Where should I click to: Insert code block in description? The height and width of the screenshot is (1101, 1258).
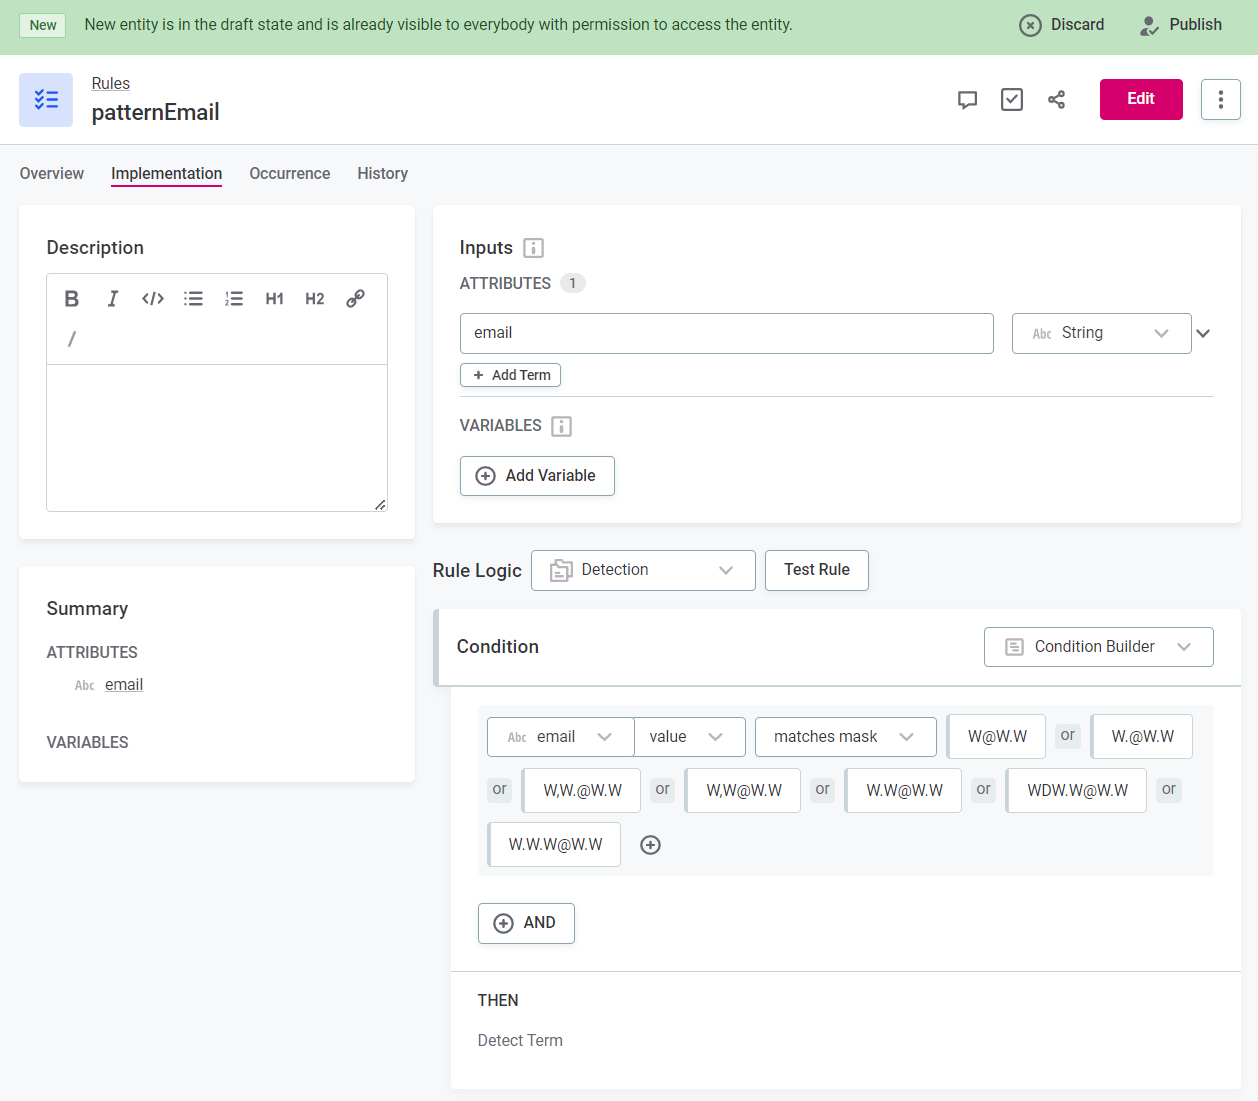pyautogui.click(x=153, y=299)
